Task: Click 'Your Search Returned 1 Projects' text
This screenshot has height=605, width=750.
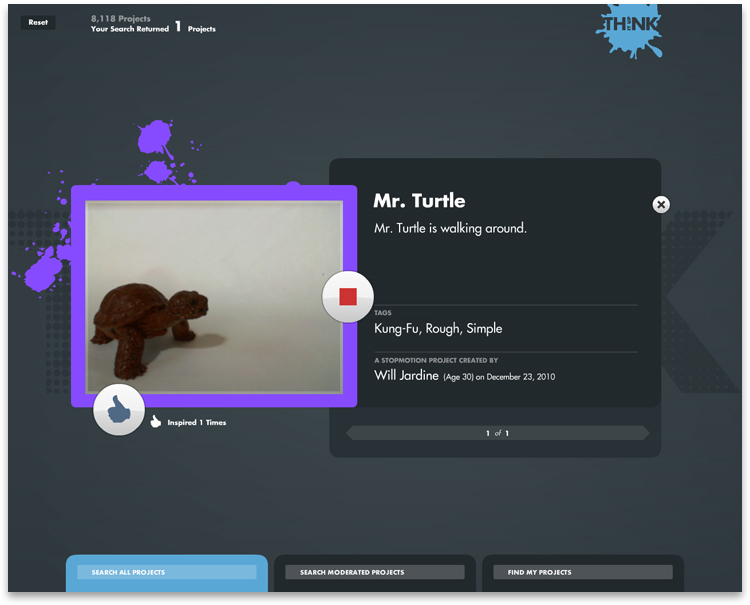Action: pos(153,27)
